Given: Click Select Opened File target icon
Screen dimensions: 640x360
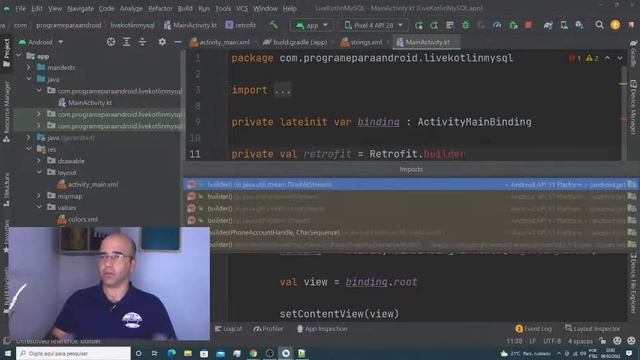Looking at the screenshot, I should click(x=111, y=42).
